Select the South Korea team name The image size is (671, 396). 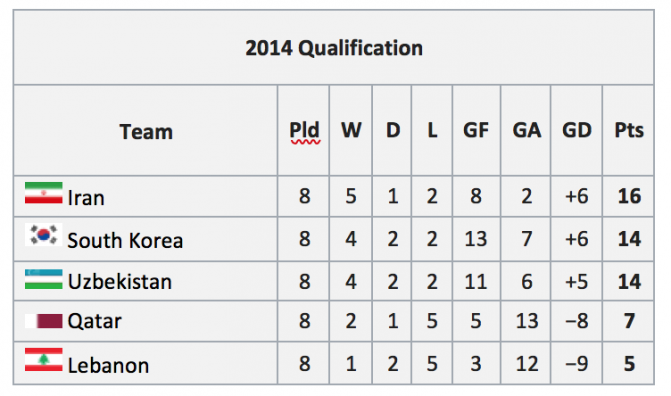125,241
